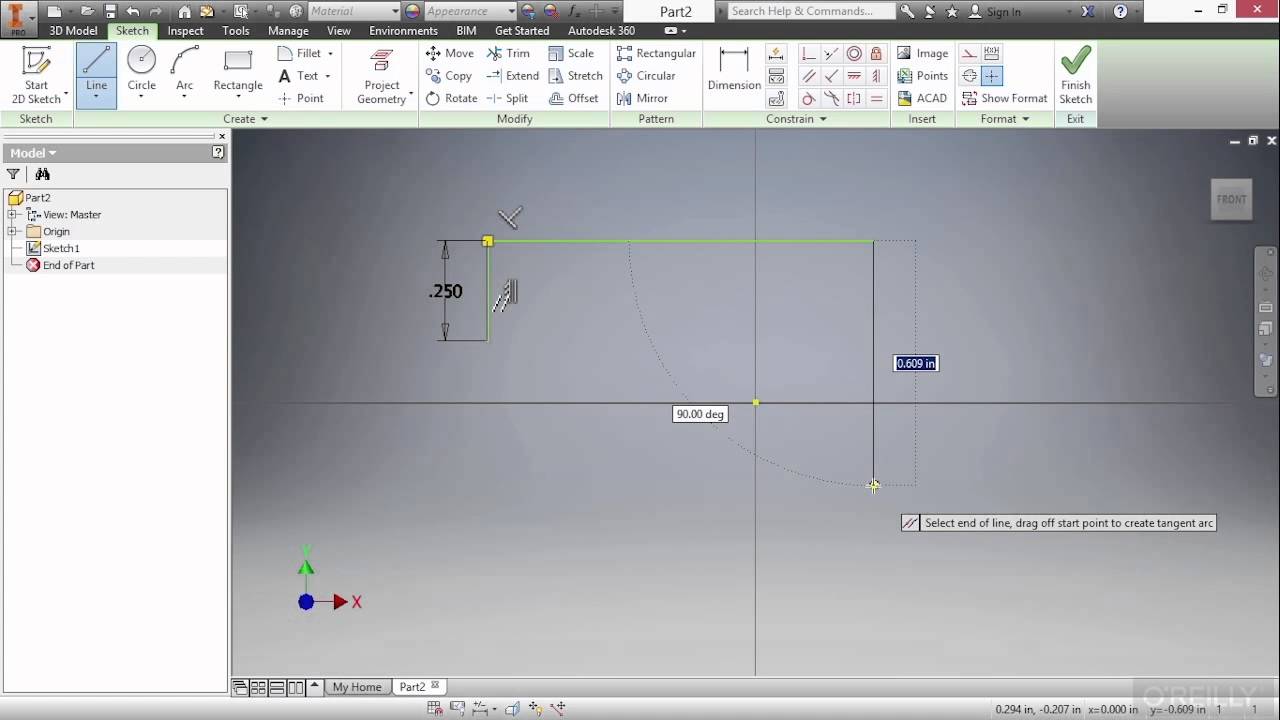Click the 0.609 in length input
Image resolution: width=1280 pixels, height=720 pixels.
(915, 363)
